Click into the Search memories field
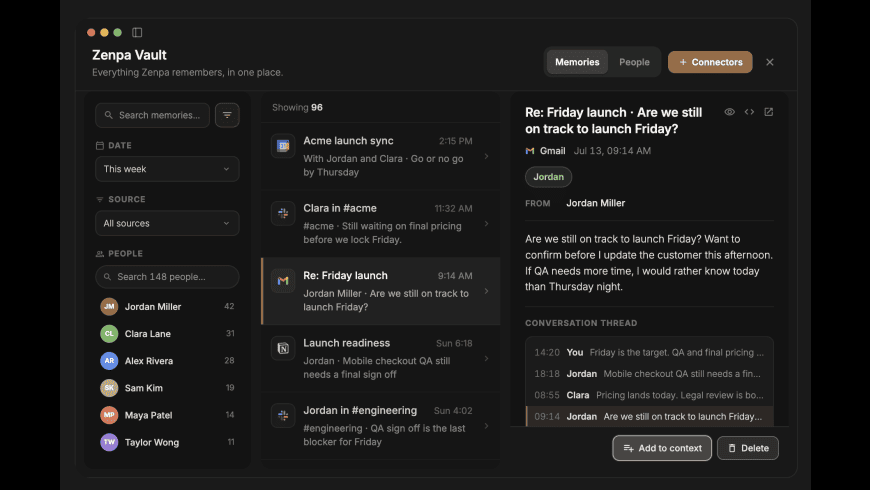The image size is (870, 490). 153,115
